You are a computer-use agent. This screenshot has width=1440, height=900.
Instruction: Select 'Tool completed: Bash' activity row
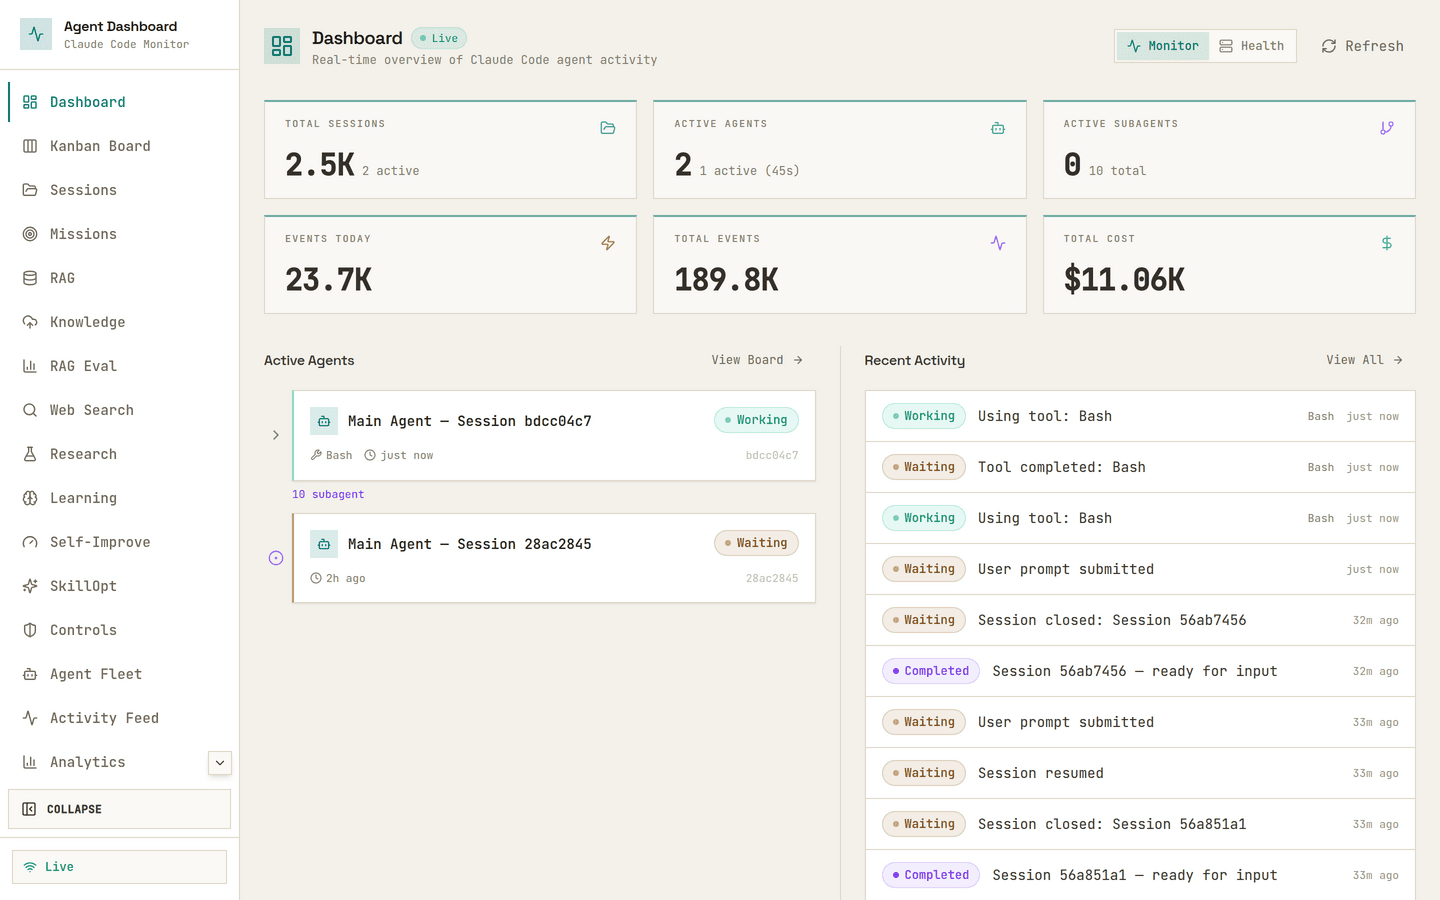coord(1140,467)
